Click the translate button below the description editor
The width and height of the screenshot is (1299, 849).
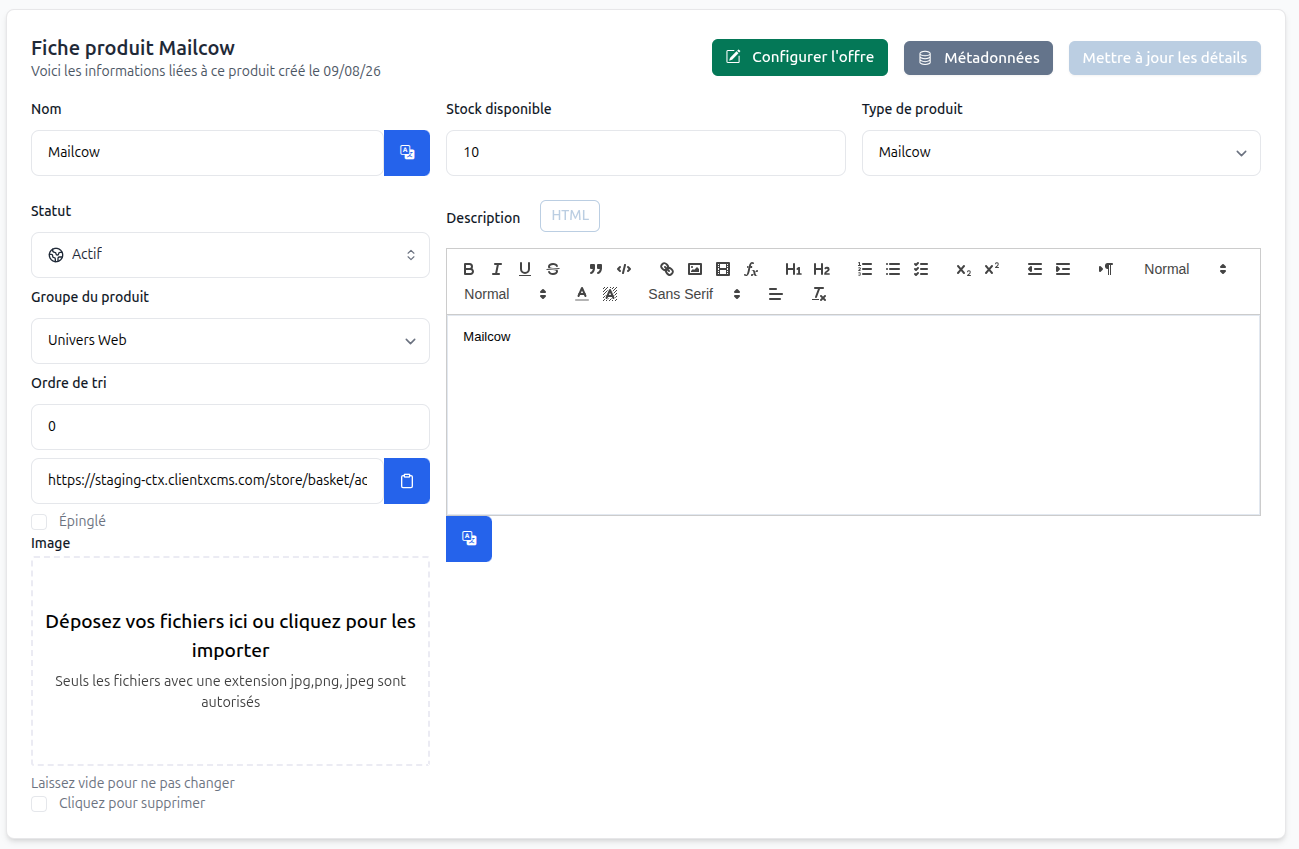(469, 539)
